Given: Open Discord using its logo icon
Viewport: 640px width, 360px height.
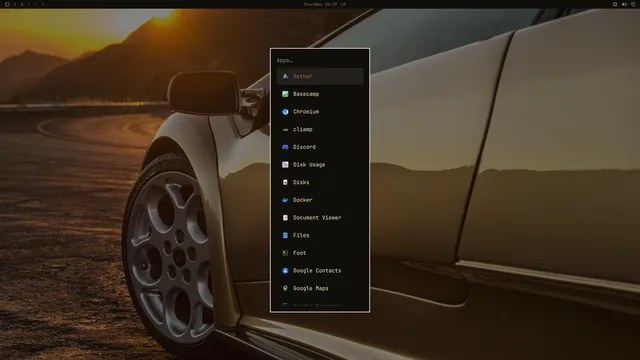Looking at the screenshot, I should pos(285,147).
